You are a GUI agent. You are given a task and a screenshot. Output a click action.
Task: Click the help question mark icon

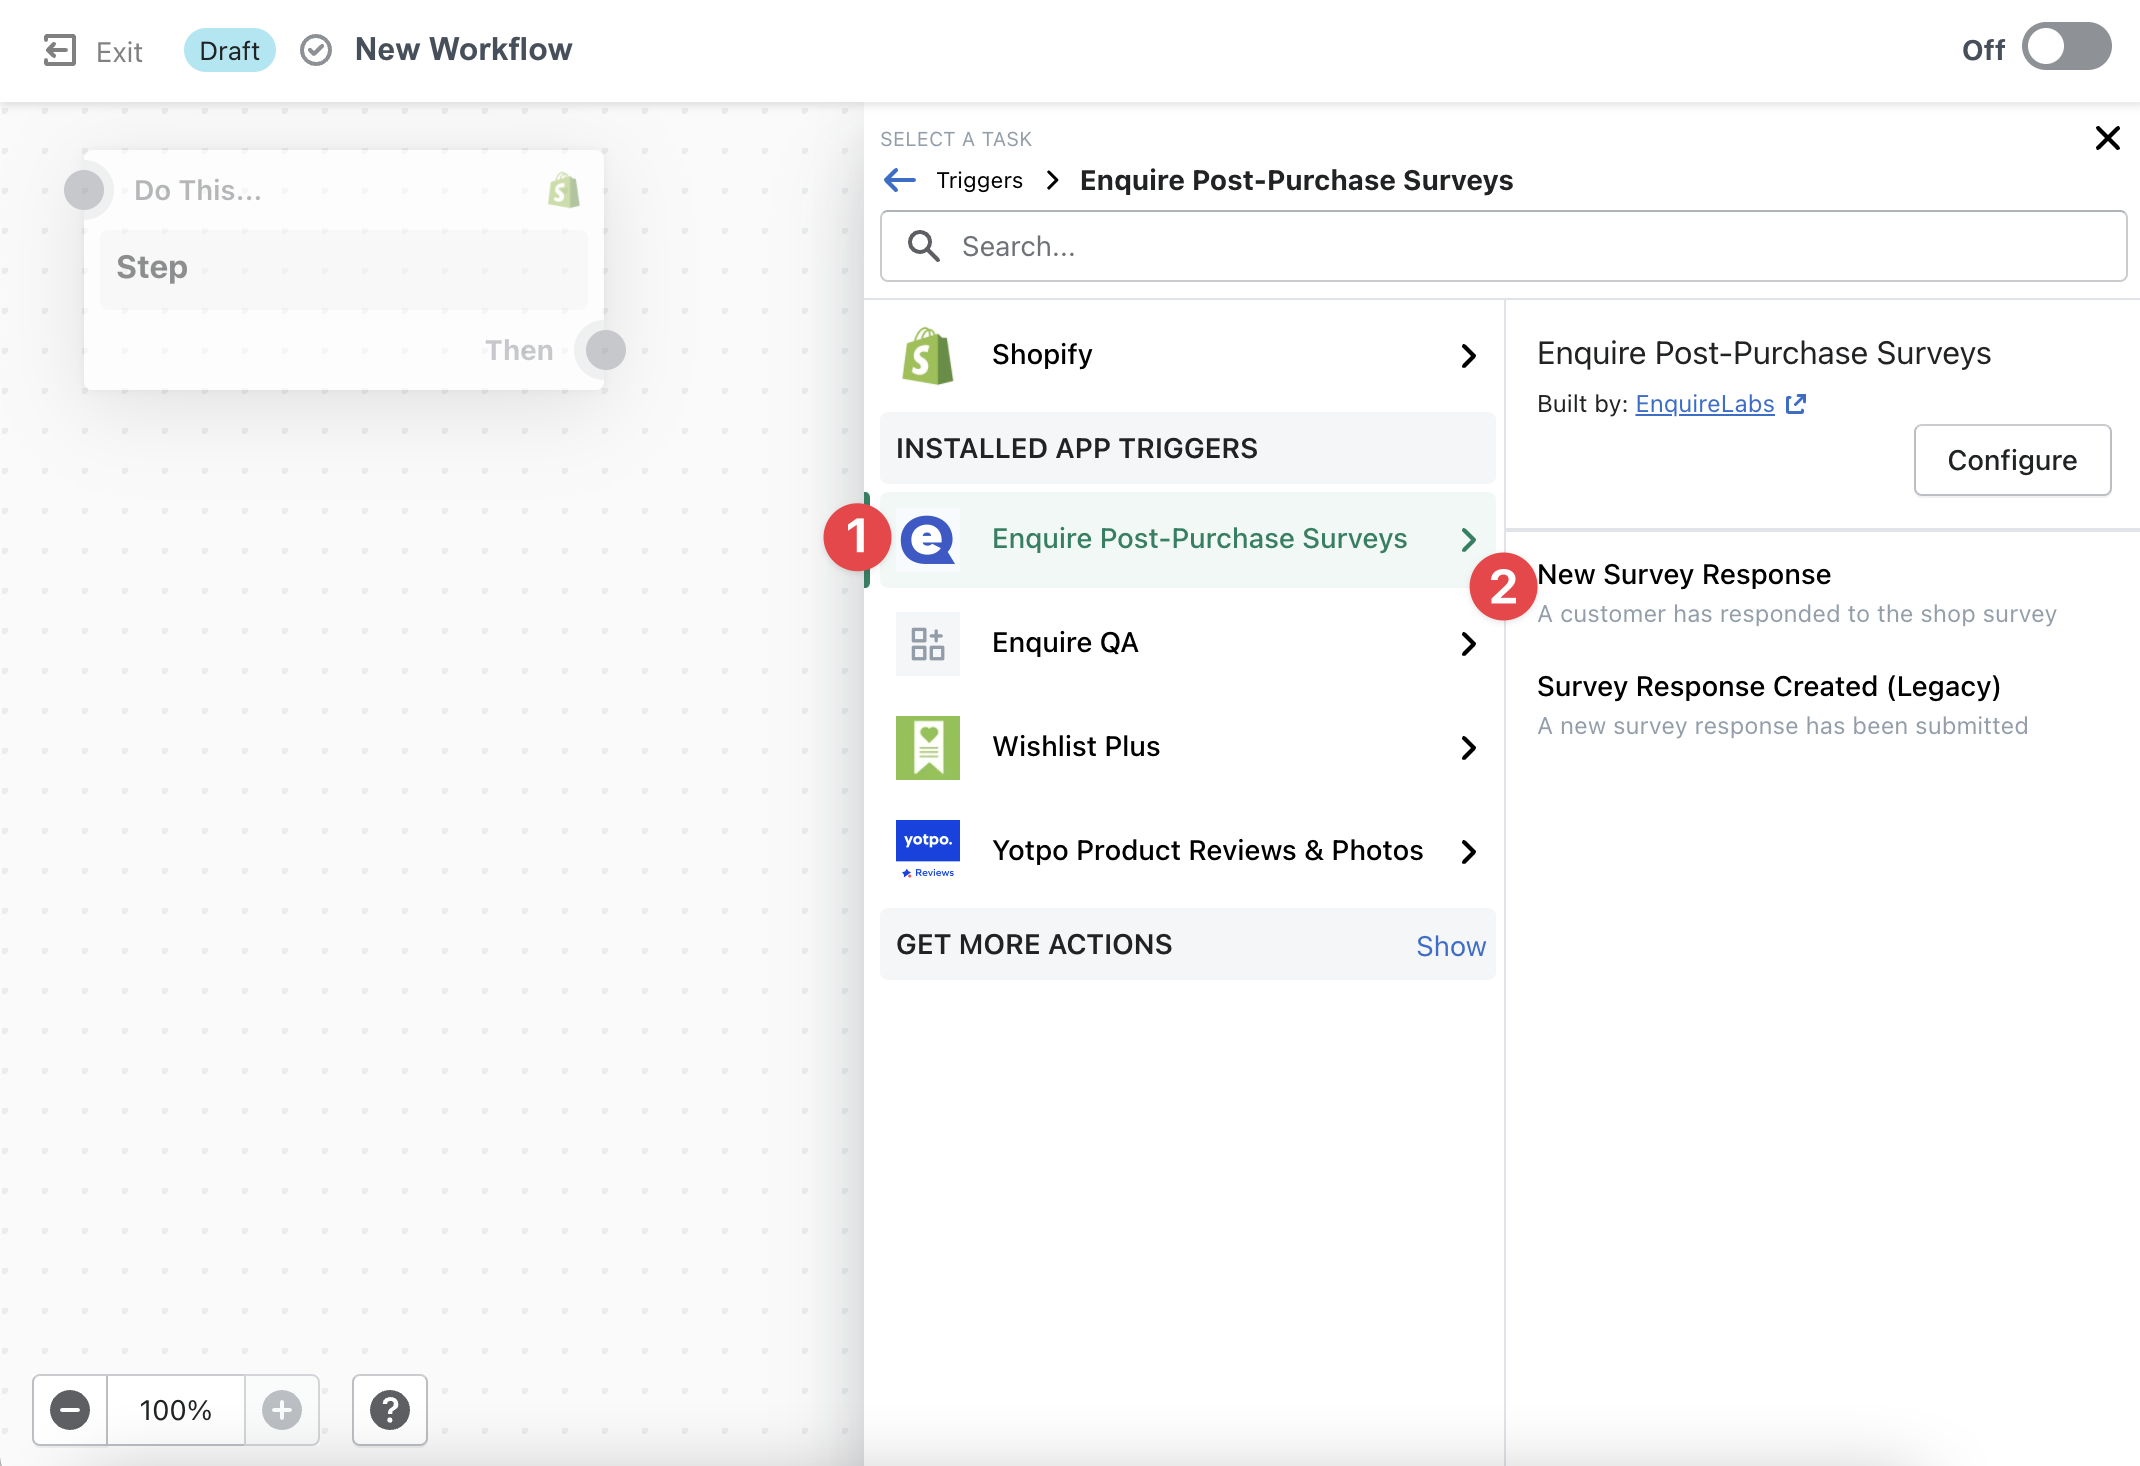coord(390,1410)
